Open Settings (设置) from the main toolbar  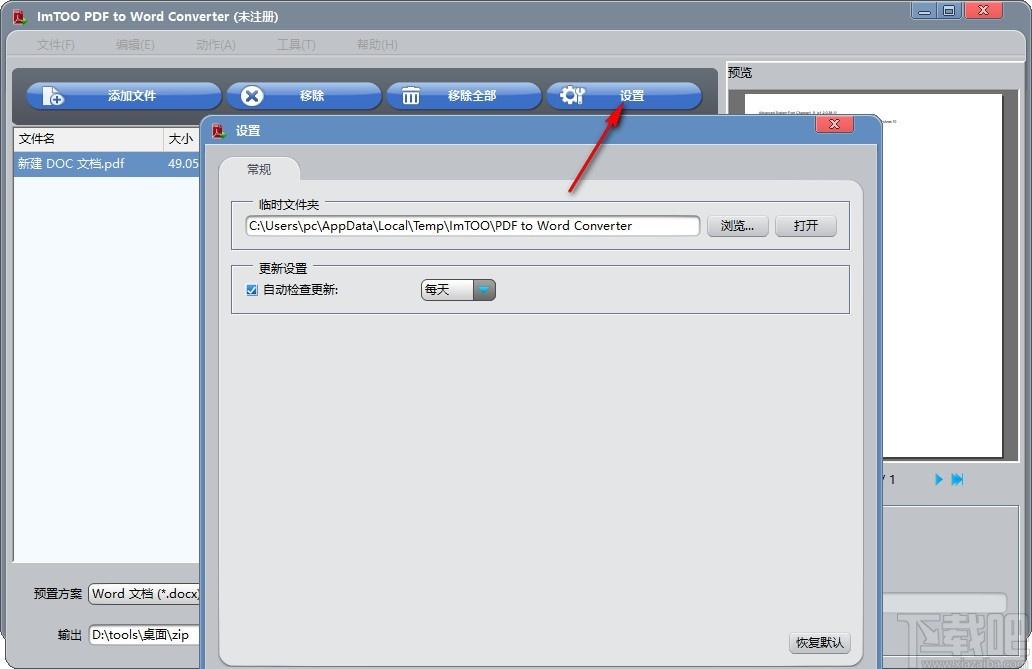[x=624, y=95]
